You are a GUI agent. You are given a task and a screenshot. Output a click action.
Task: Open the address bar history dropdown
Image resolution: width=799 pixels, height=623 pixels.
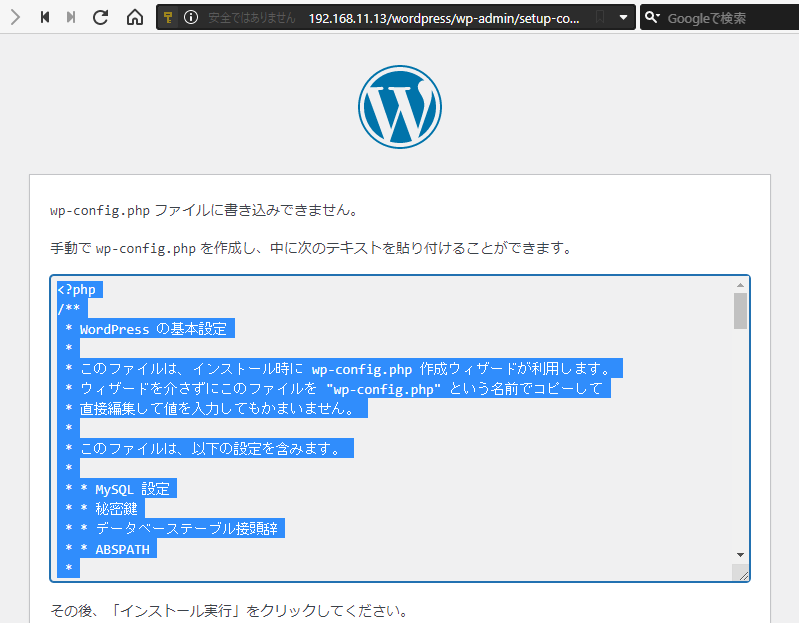tap(624, 18)
